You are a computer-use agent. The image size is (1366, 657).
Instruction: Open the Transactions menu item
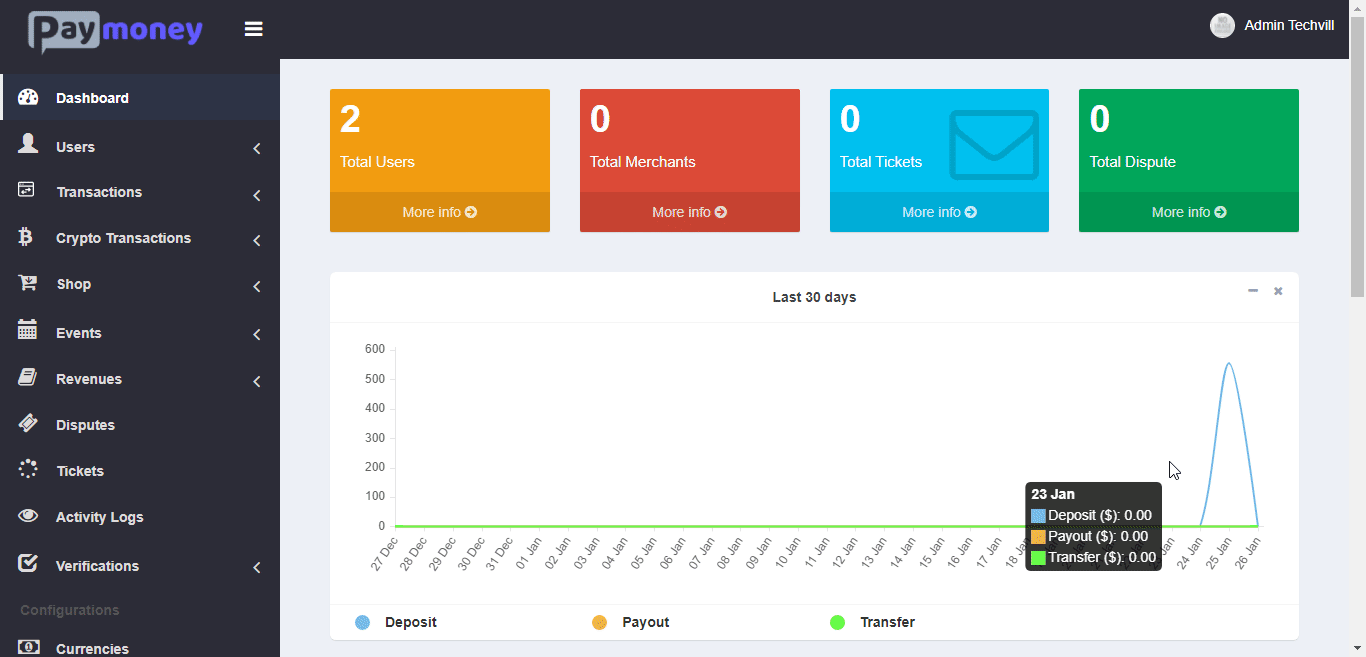click(x=99, y=192)
